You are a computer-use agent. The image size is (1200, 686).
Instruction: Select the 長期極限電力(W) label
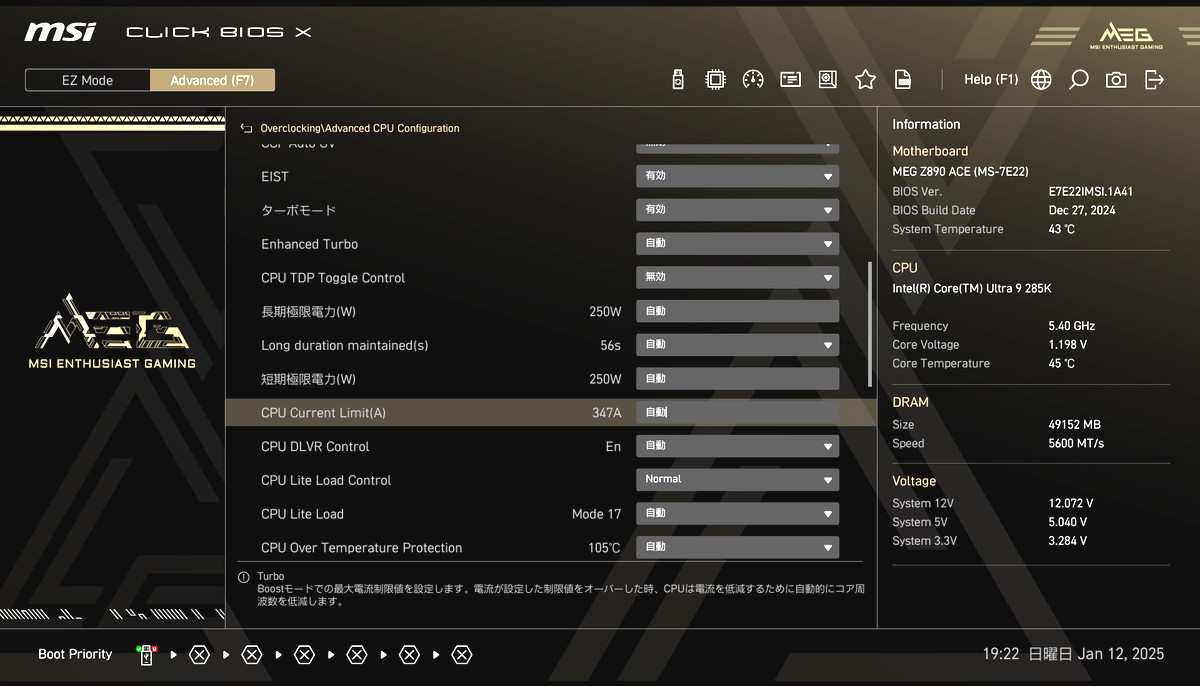tap(309, 312)
